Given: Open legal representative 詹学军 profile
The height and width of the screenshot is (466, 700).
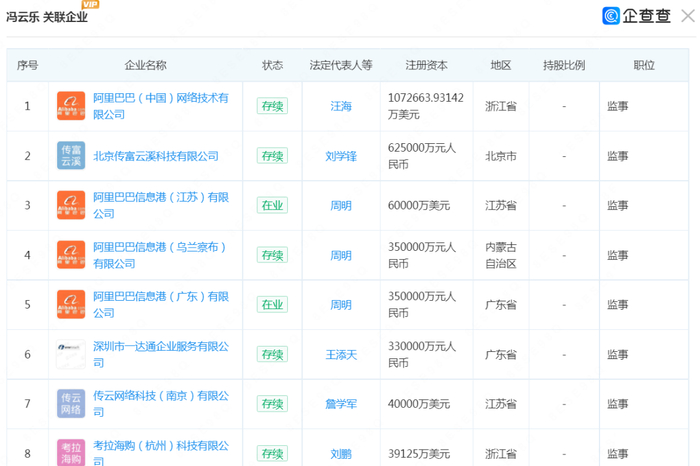Looking at the screenshot, I should click(x=341, y=404).
